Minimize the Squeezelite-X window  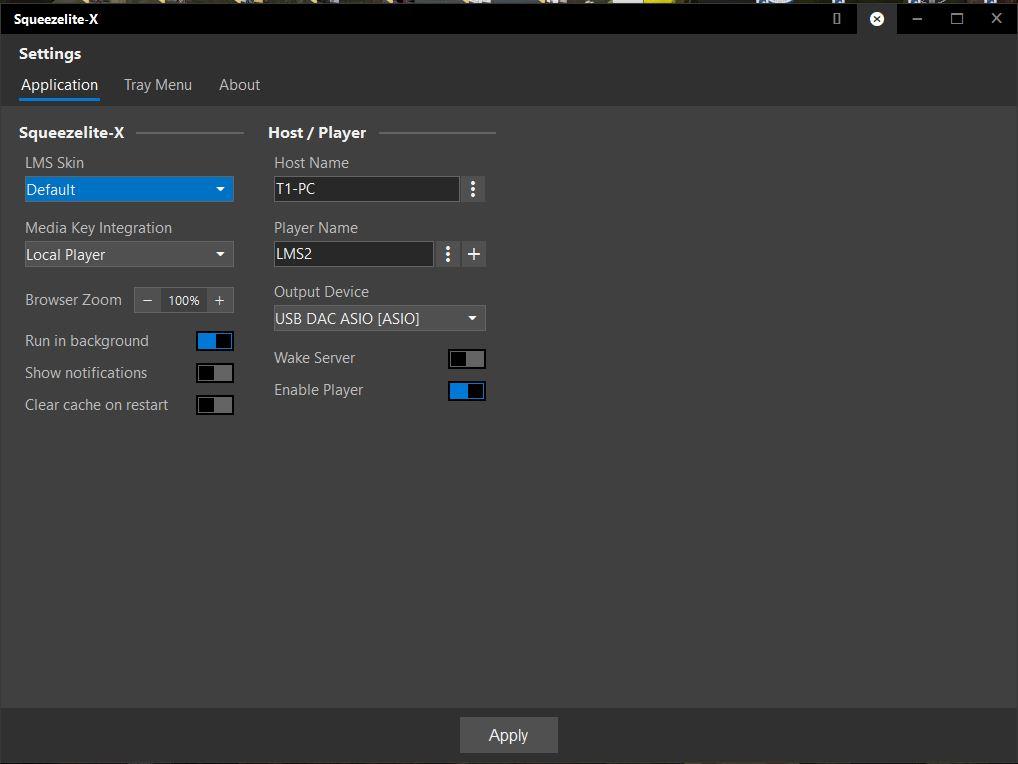click(917, 19)
